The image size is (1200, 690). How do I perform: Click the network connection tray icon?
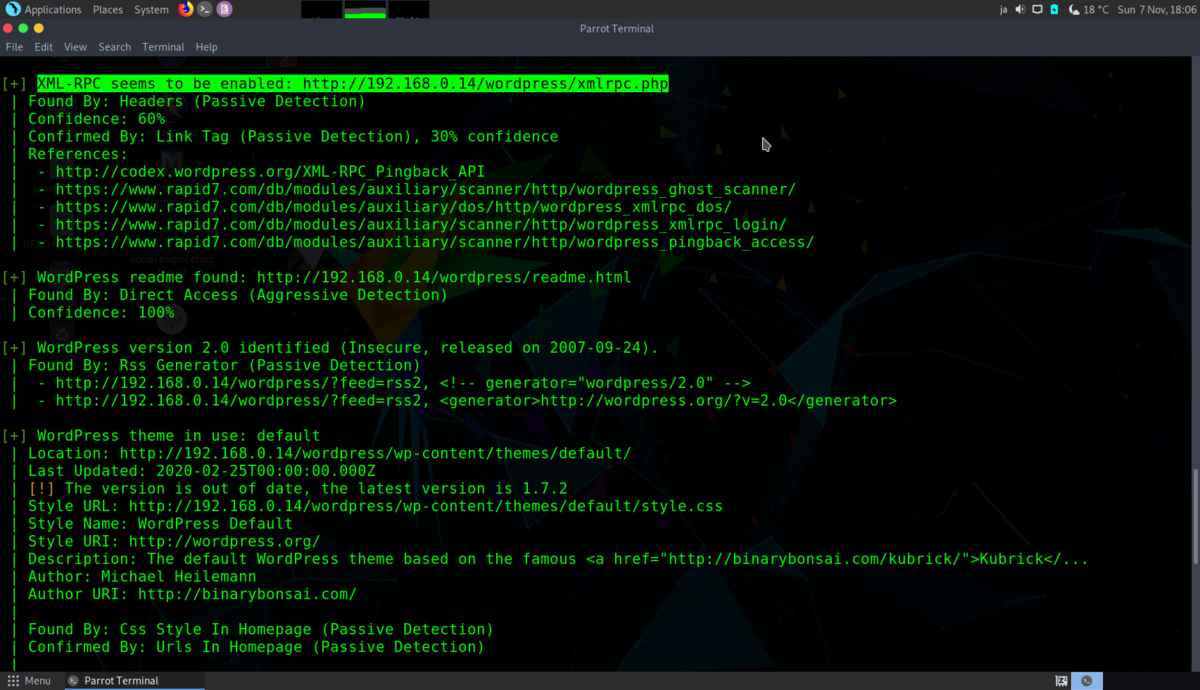[1037, 9]
